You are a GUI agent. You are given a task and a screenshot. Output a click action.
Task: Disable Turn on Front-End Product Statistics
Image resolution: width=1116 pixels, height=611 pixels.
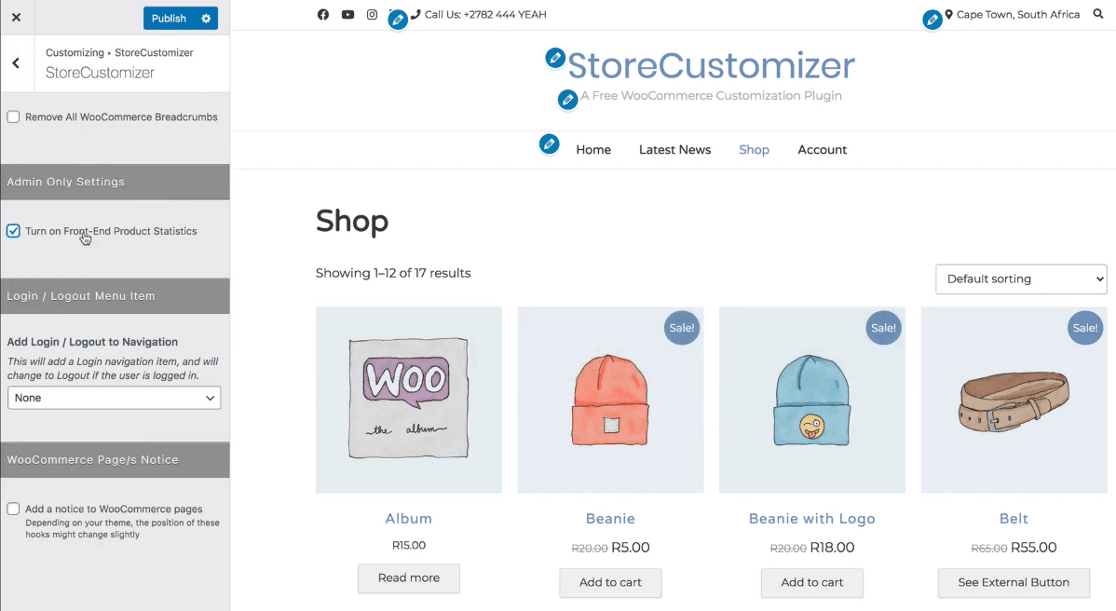click(x=13, y=231)
